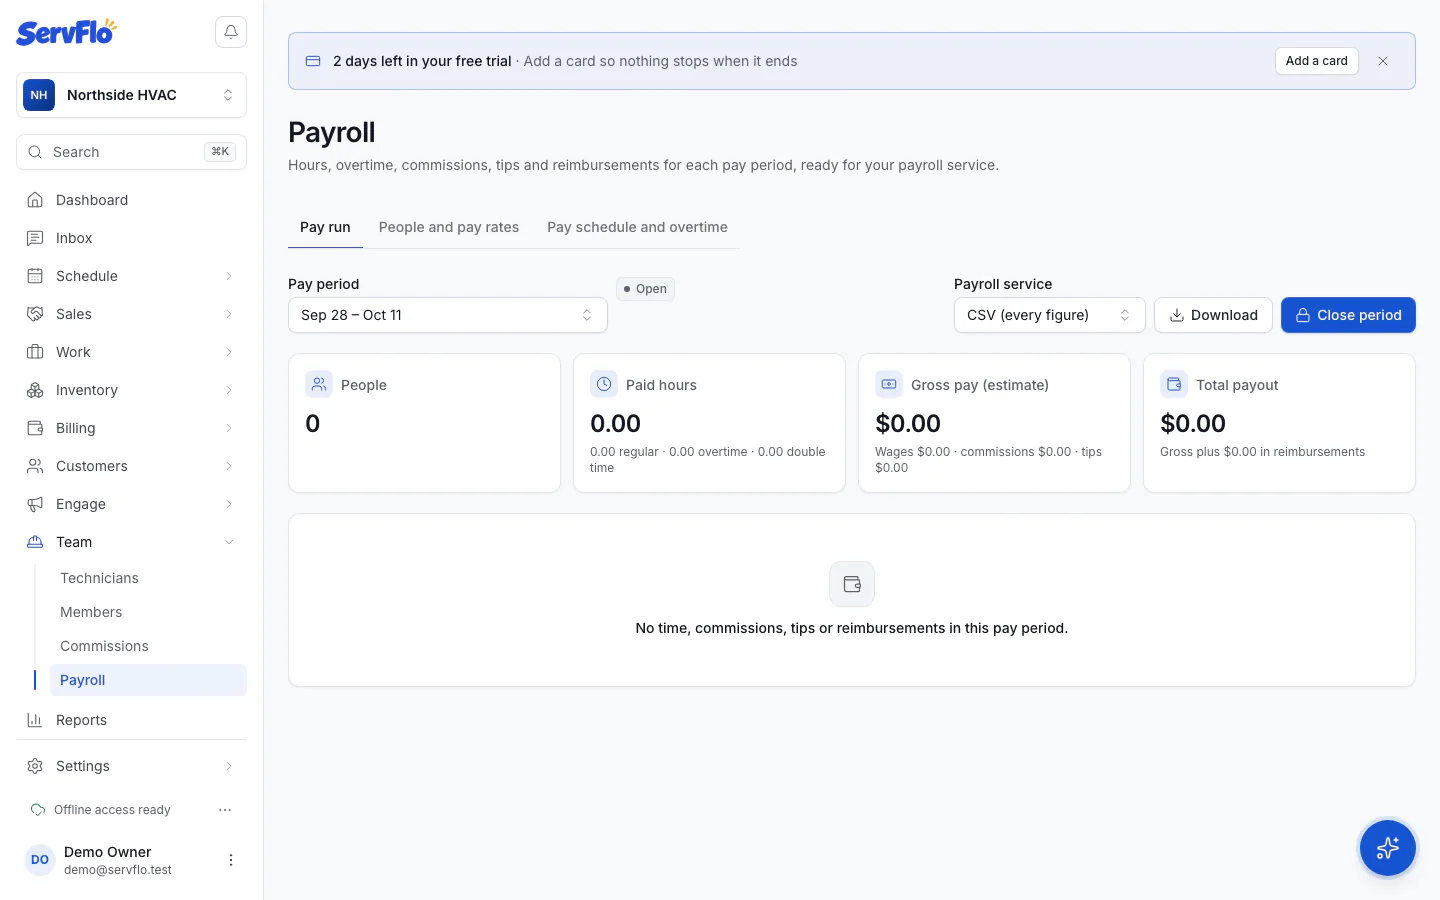Select Payroll in the sidebar

point(148,680)
